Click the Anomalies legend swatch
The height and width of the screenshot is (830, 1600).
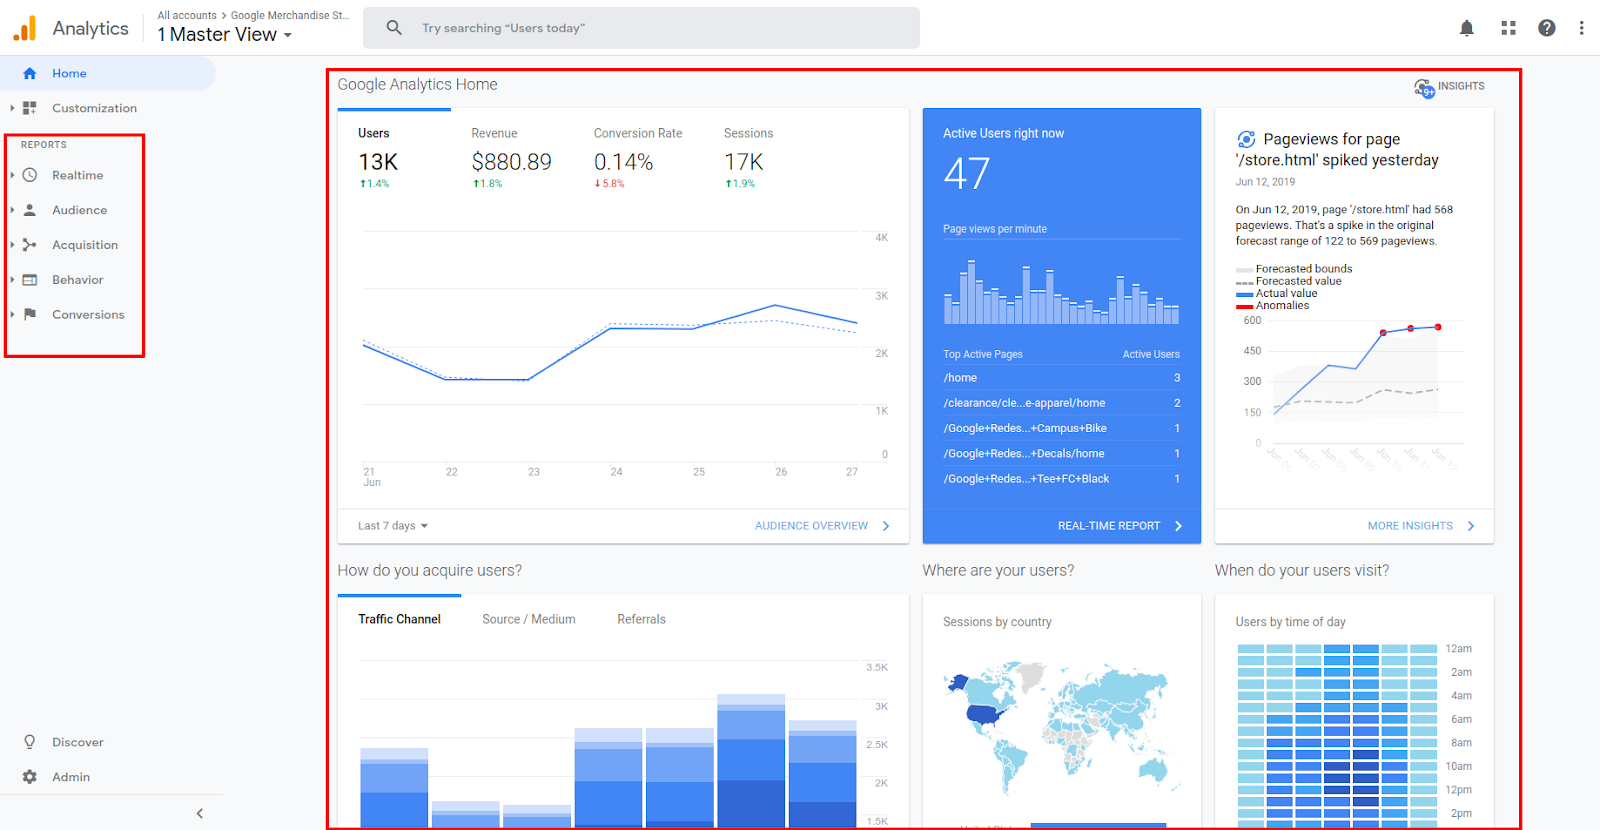(1244, 306)
